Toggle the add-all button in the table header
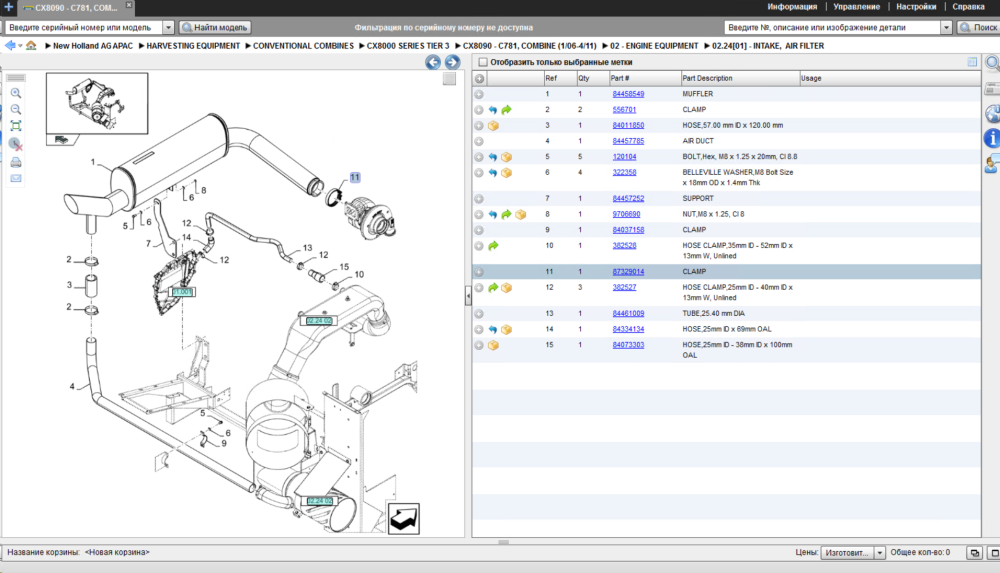The image size is (1000, 573). click(x=480, y=78)
